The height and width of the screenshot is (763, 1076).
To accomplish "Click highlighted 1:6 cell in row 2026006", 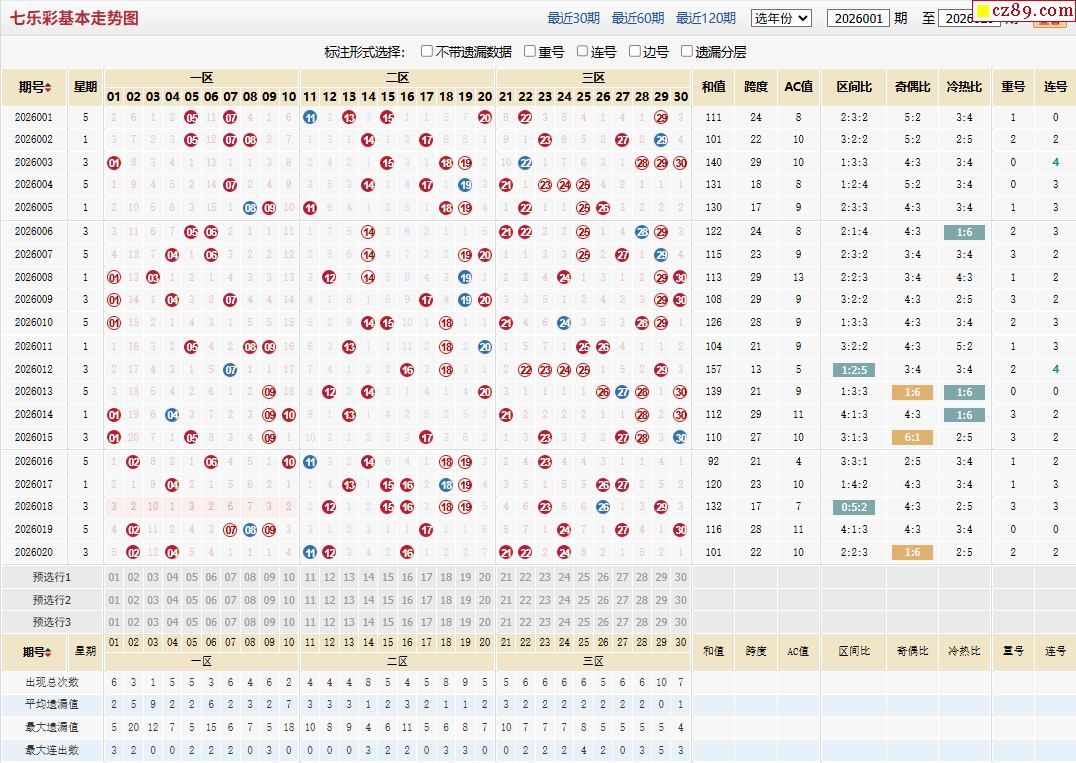I will point(964,232).
